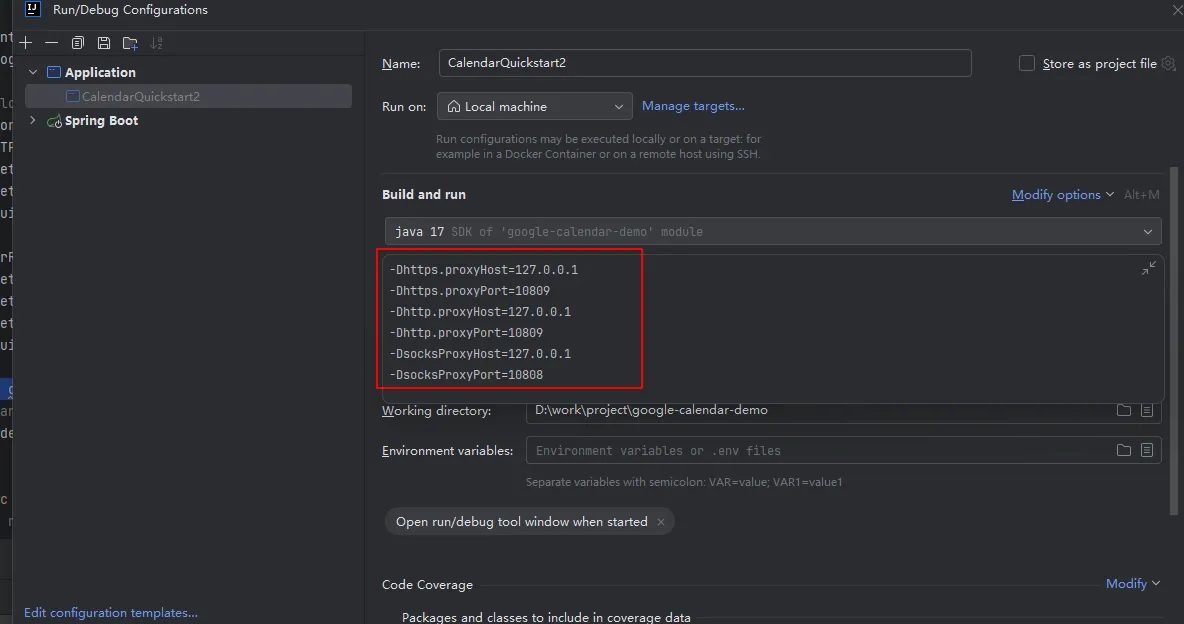Click the Move into new folder icon
The image size is (1184, 624).
130,43
